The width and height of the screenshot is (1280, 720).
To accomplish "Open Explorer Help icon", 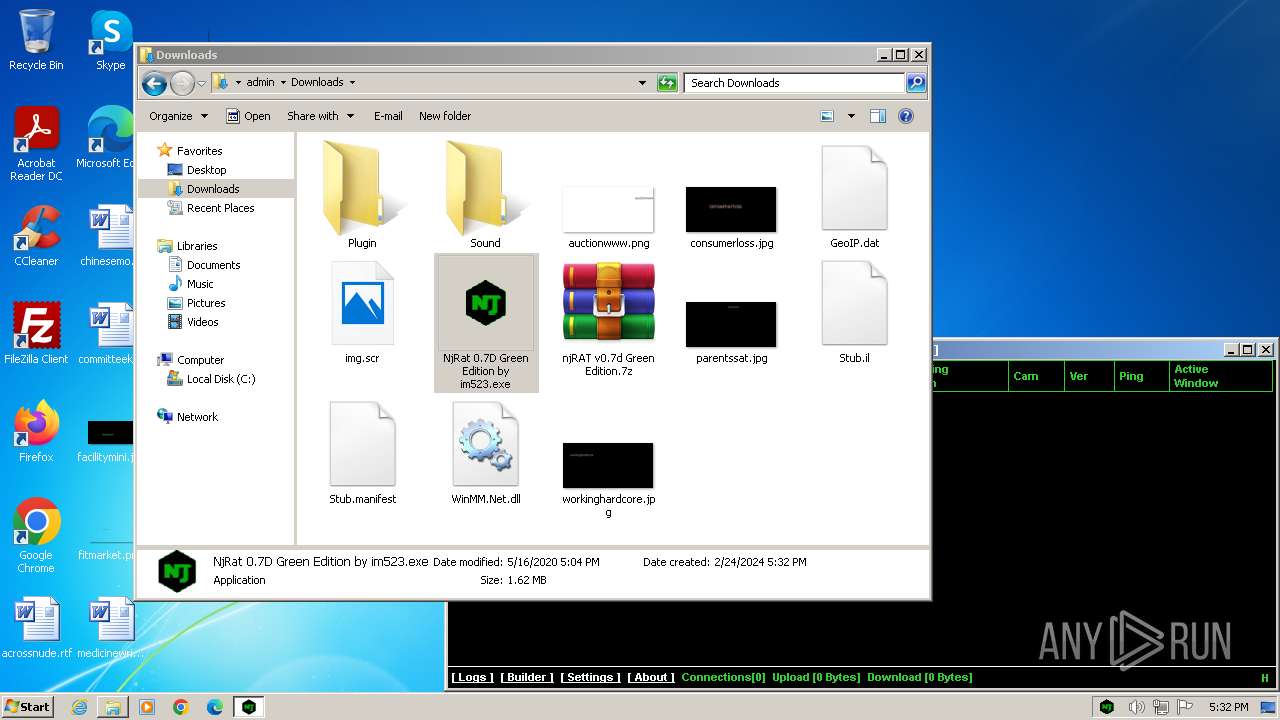I will (906, 116).
